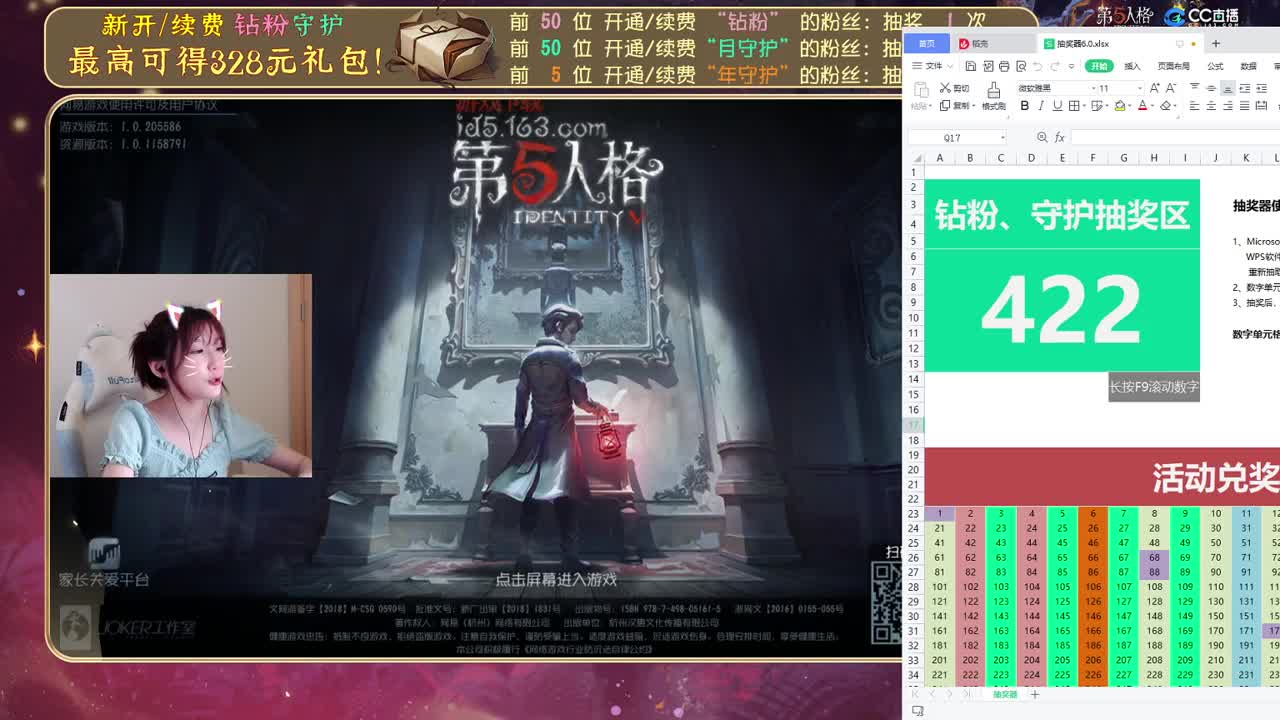The width and height of the screenshot is (1280, 720).
Task: Expand the quick access toolbar customize arrow
Action: click(1071, 66)
